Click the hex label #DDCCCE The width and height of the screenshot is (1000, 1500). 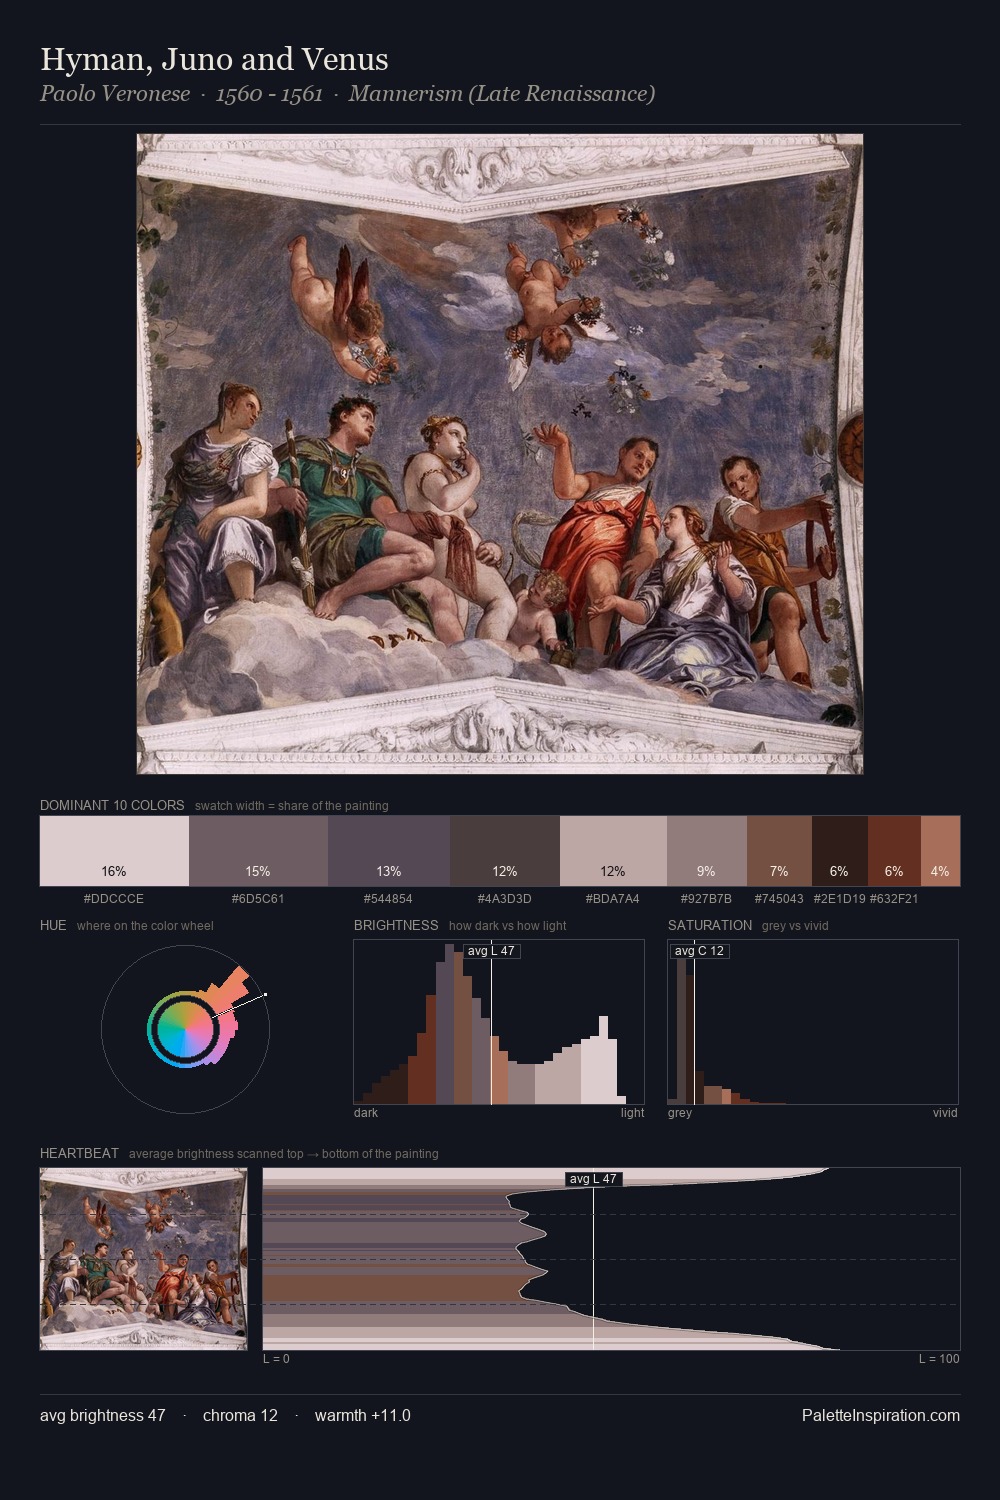tap(114, 899)
